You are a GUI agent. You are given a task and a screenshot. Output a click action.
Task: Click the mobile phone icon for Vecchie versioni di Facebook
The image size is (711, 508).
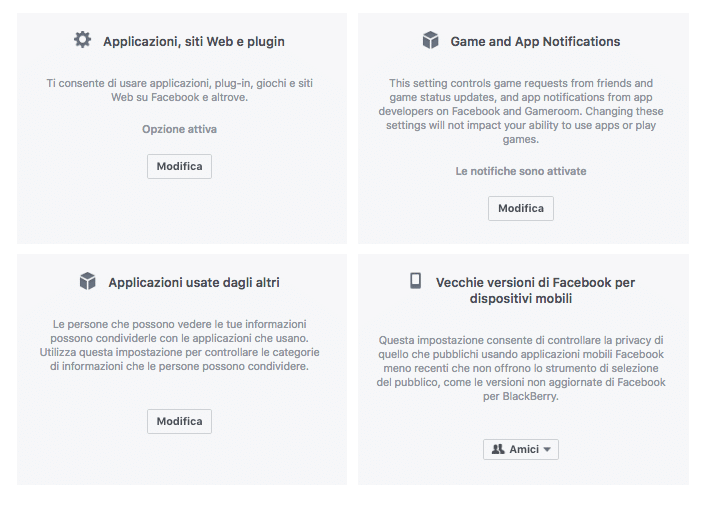tap(416, 281)
